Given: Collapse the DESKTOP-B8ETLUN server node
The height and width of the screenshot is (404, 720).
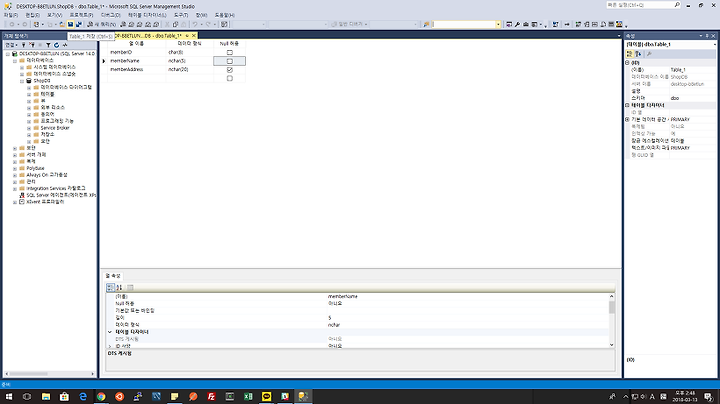Looking at the screenshot, I should [7, 54].
